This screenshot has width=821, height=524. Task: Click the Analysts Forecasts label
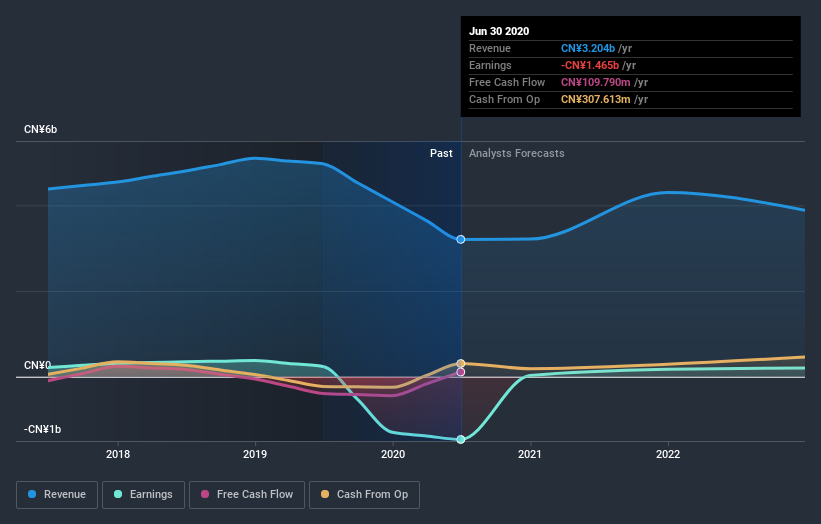point(517,153)
